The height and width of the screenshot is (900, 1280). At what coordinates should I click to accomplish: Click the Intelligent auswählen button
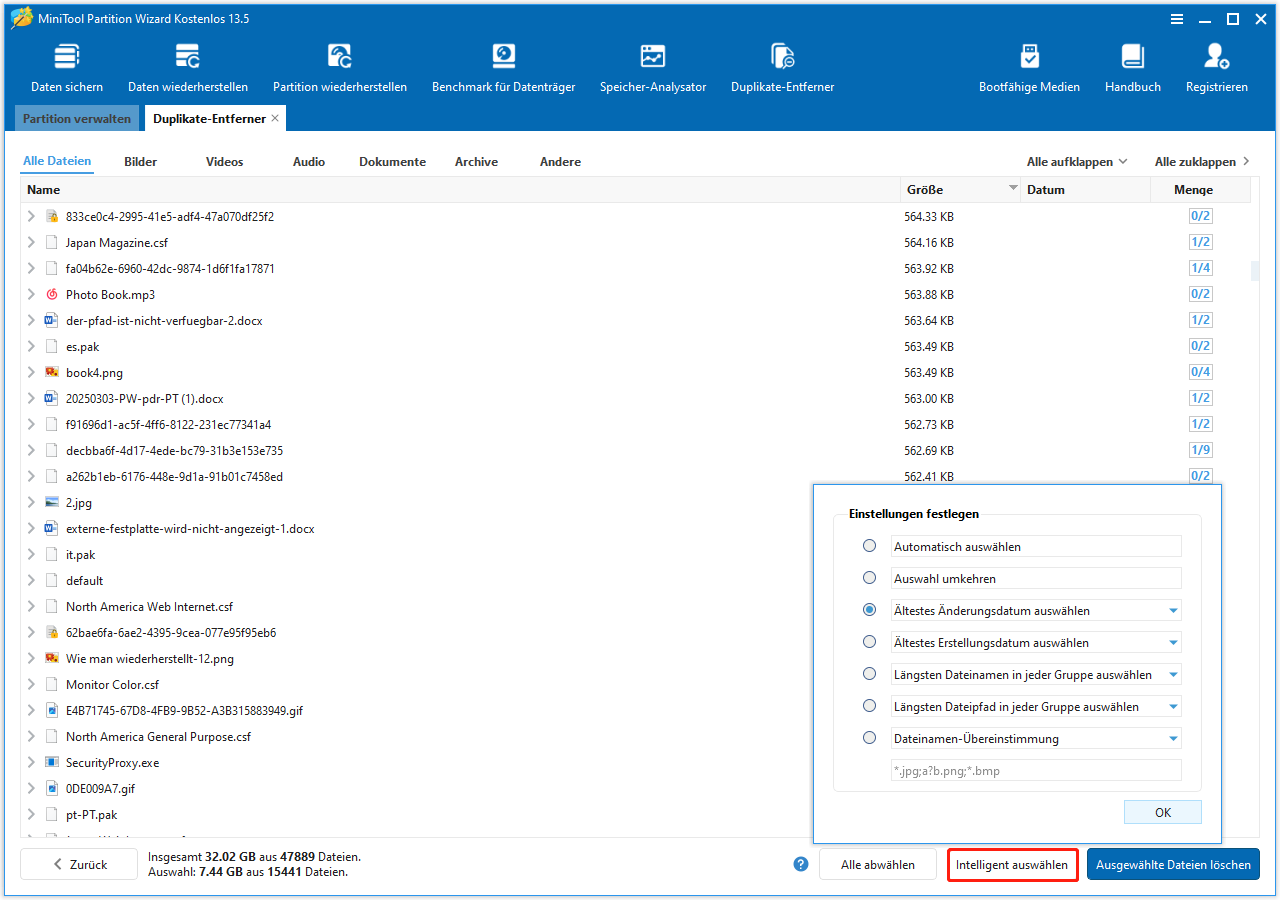[x=1012, y=864]
